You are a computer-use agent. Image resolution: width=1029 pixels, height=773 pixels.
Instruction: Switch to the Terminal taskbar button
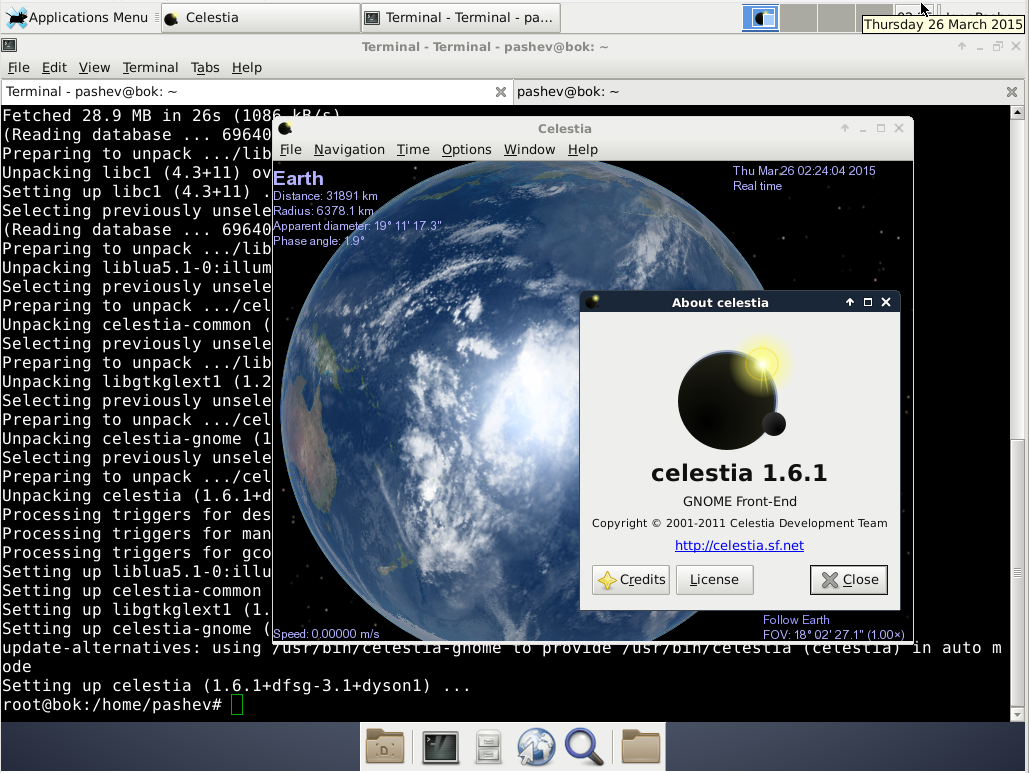461,18
